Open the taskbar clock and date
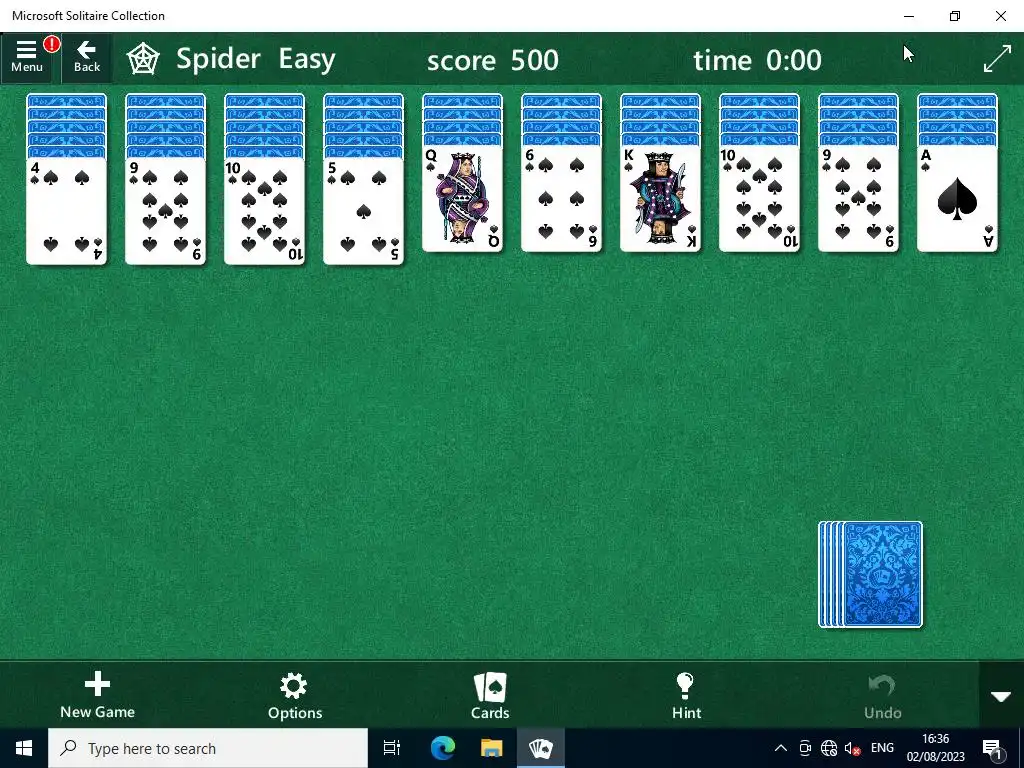 [x=935, y=748]
